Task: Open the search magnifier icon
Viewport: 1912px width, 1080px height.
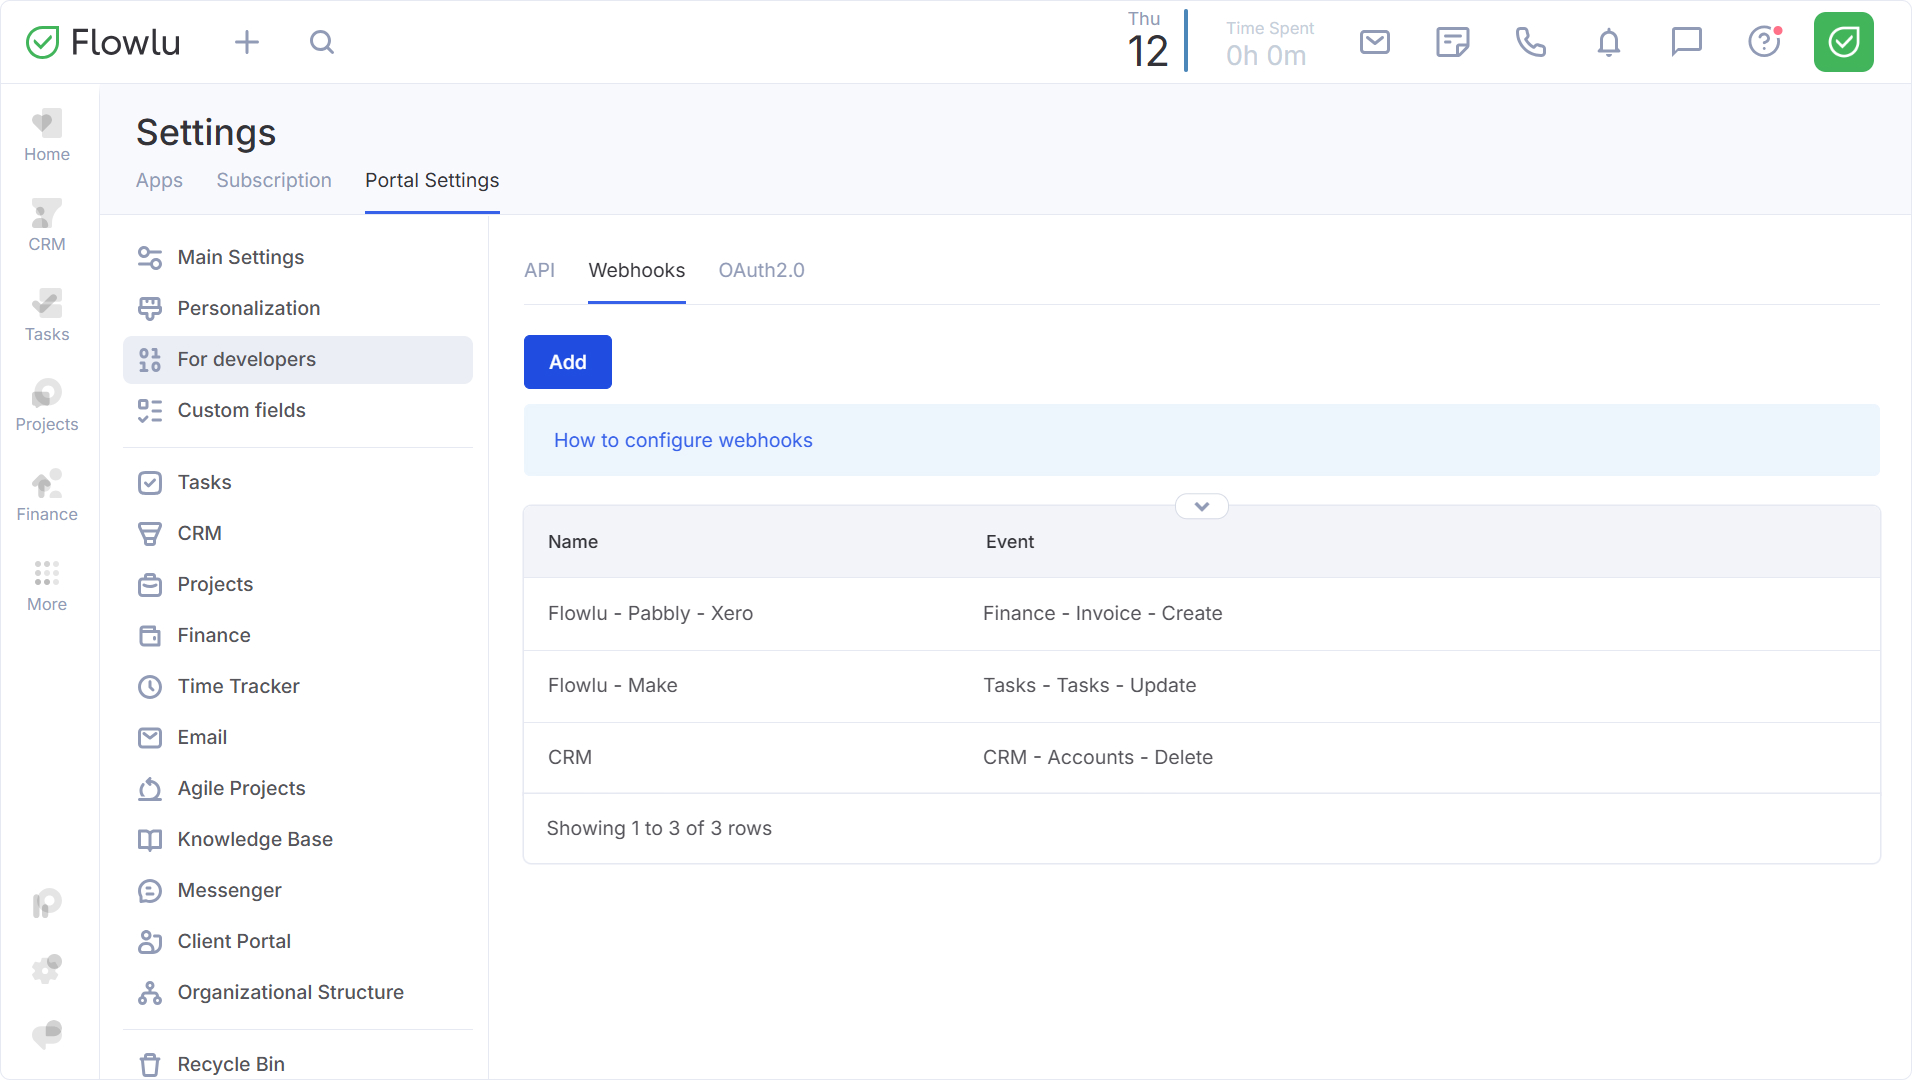Action: 321,42
